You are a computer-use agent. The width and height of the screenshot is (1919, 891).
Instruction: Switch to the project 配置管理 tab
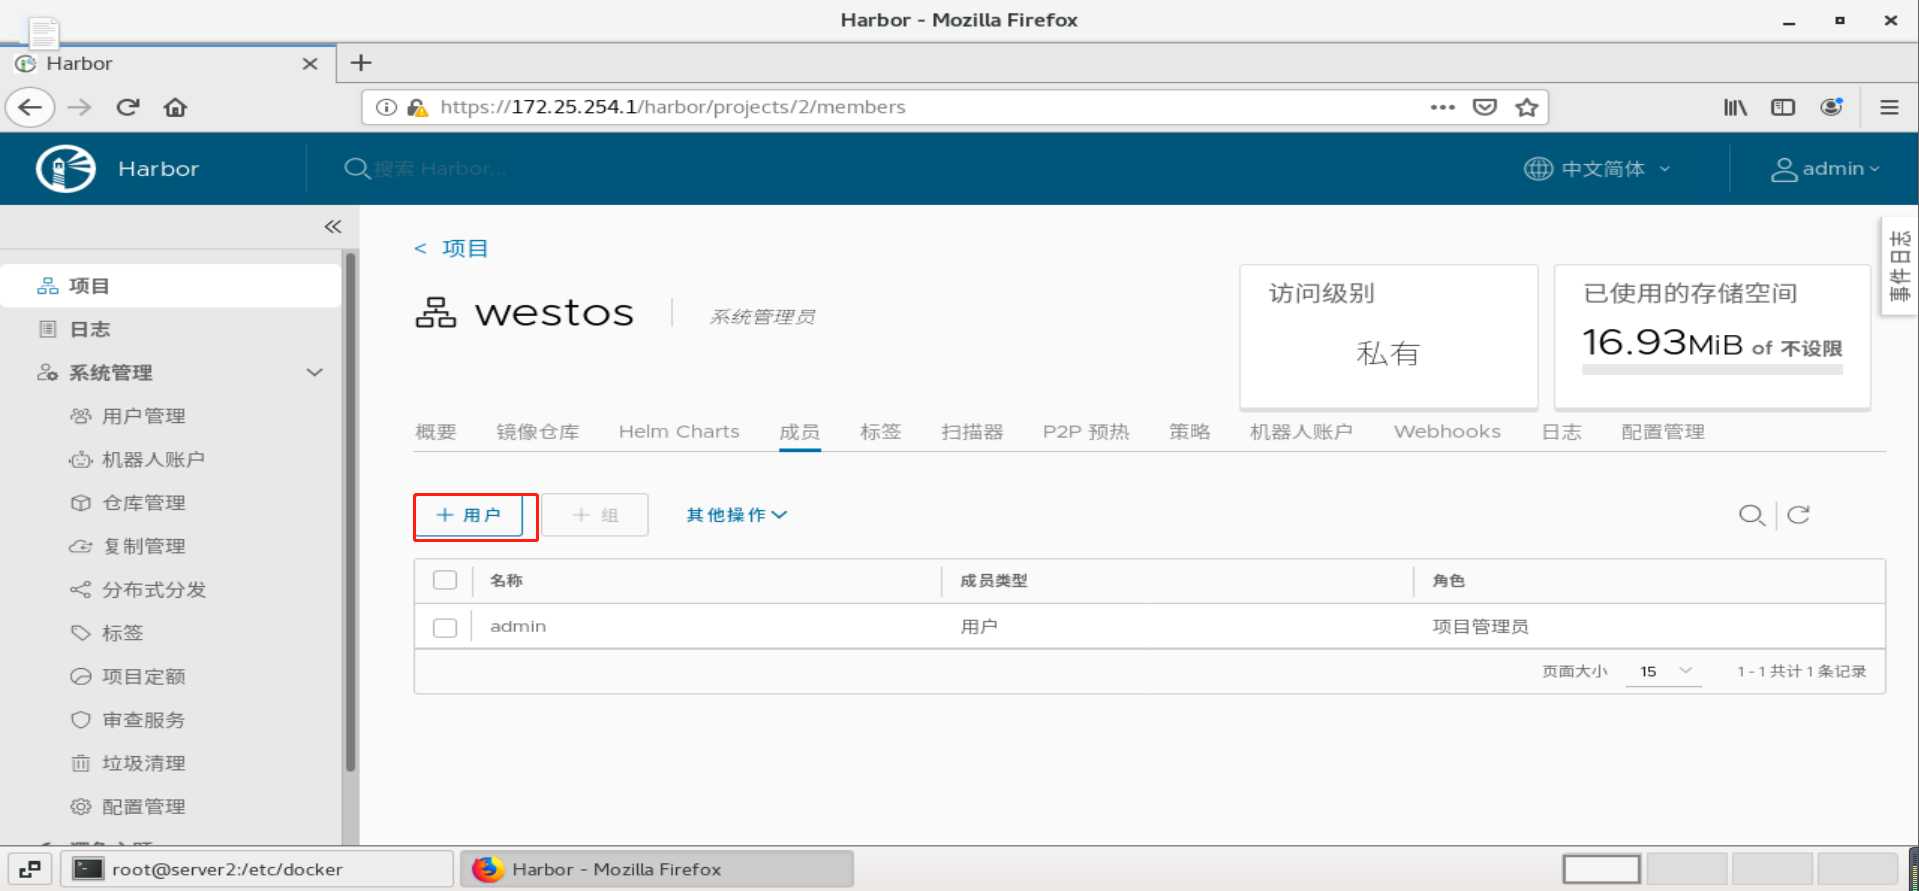click(x=1662, y=432)
